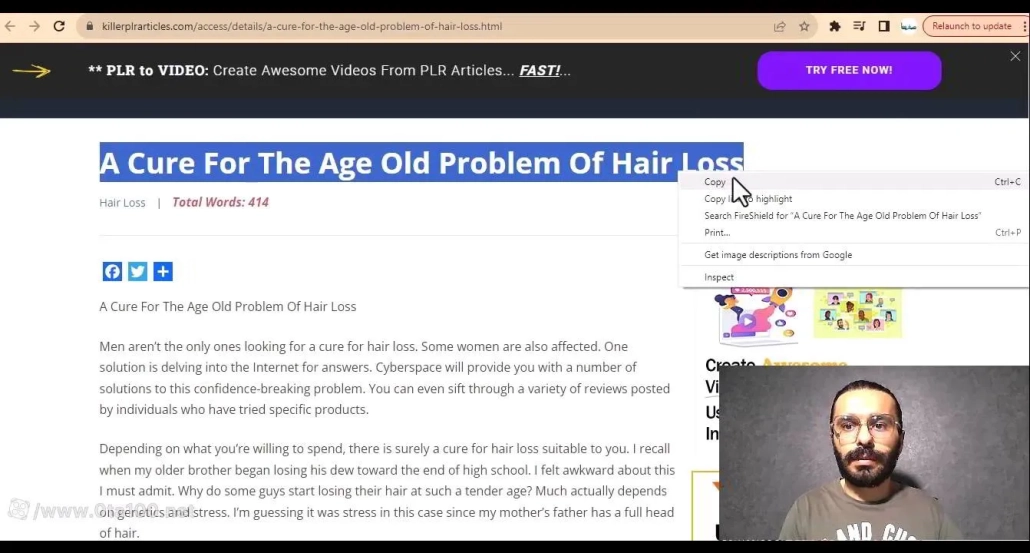Image resolution: width=1030 pixels, height=553 pixels.
Task: Open the share page icon in address bar
Action: [x=780, y=26]
